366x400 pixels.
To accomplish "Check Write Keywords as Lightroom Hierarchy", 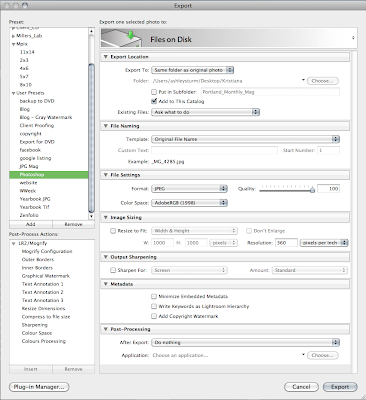I will tap(154, 306).
